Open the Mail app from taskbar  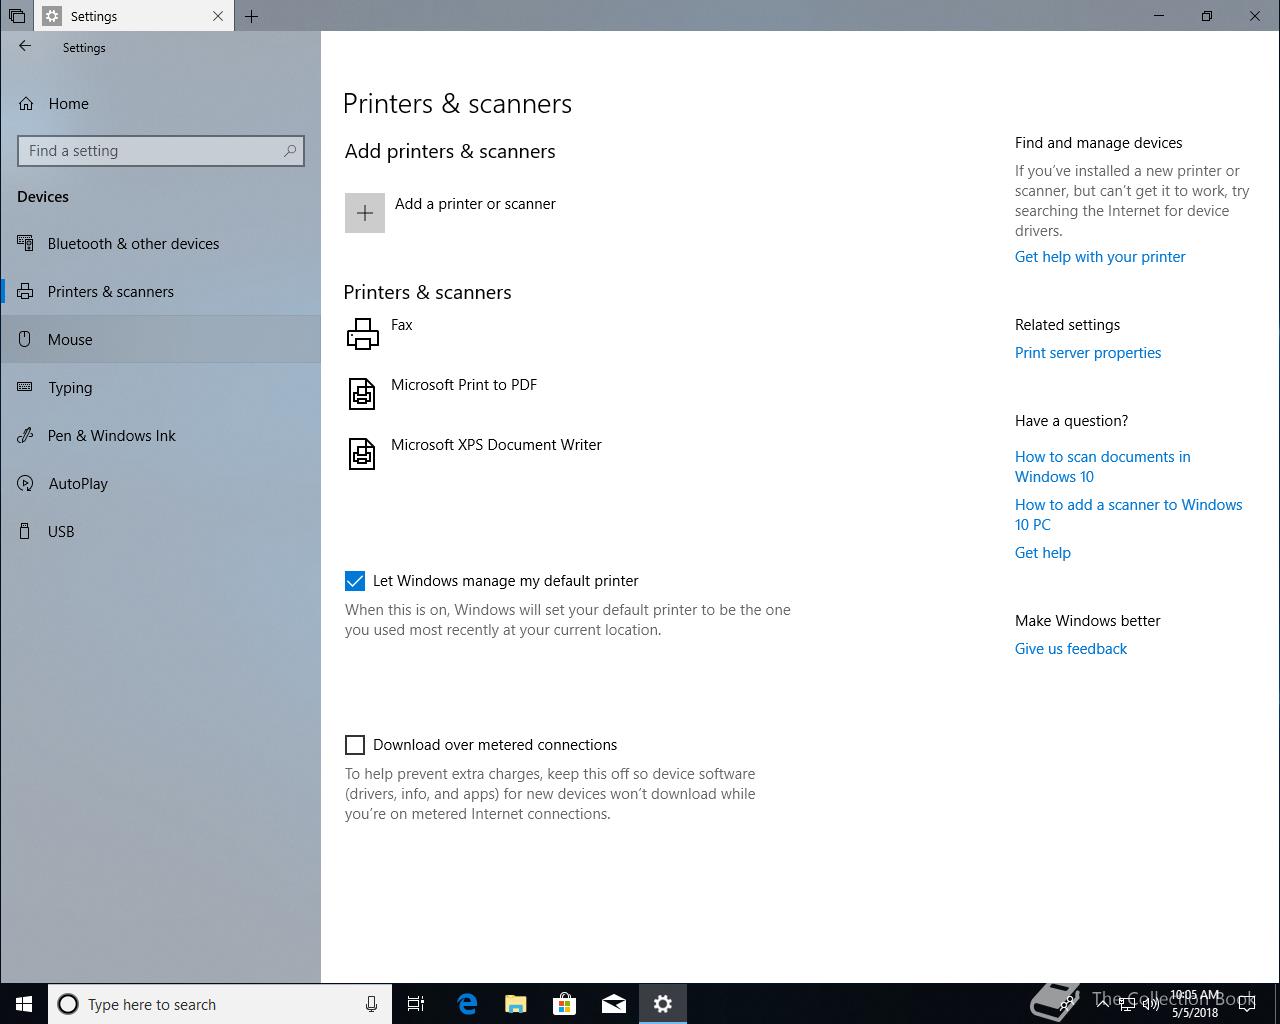tap(614, 1004)
